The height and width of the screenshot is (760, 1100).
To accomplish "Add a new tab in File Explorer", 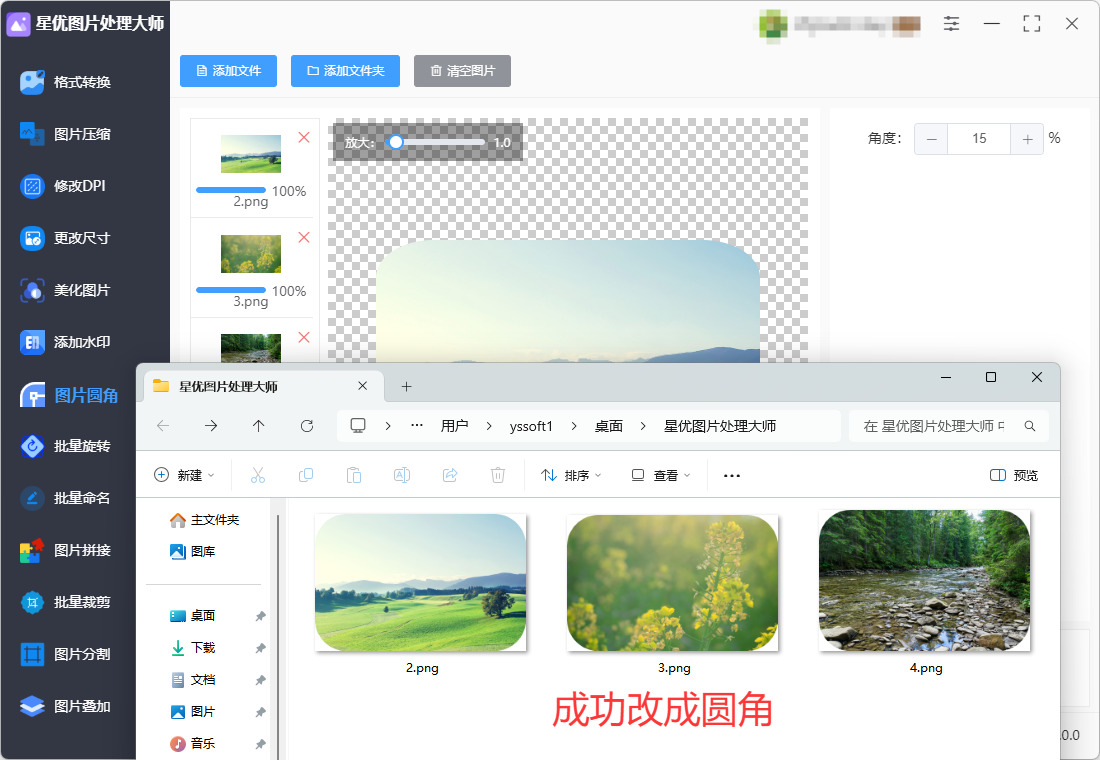I will [x=406, y=387].
